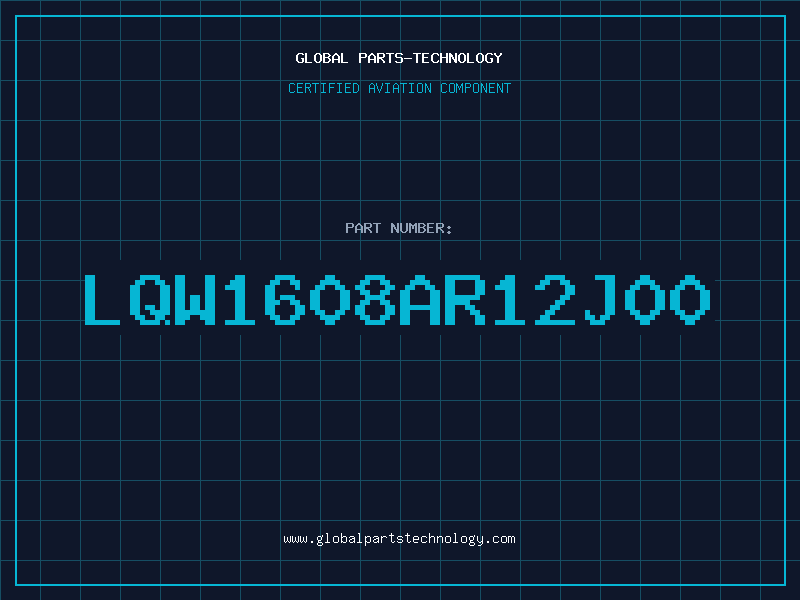Click the .com ending of the website address
Image resolution: width=800 pixels, height=600 pixels.
pos(499,539)
